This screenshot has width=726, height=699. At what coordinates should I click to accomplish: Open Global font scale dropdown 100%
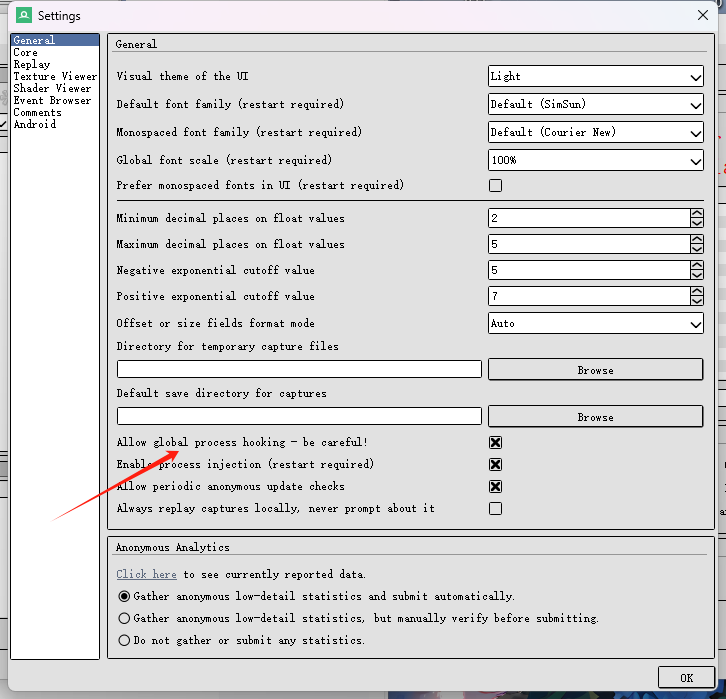click(x=596, y=160)
